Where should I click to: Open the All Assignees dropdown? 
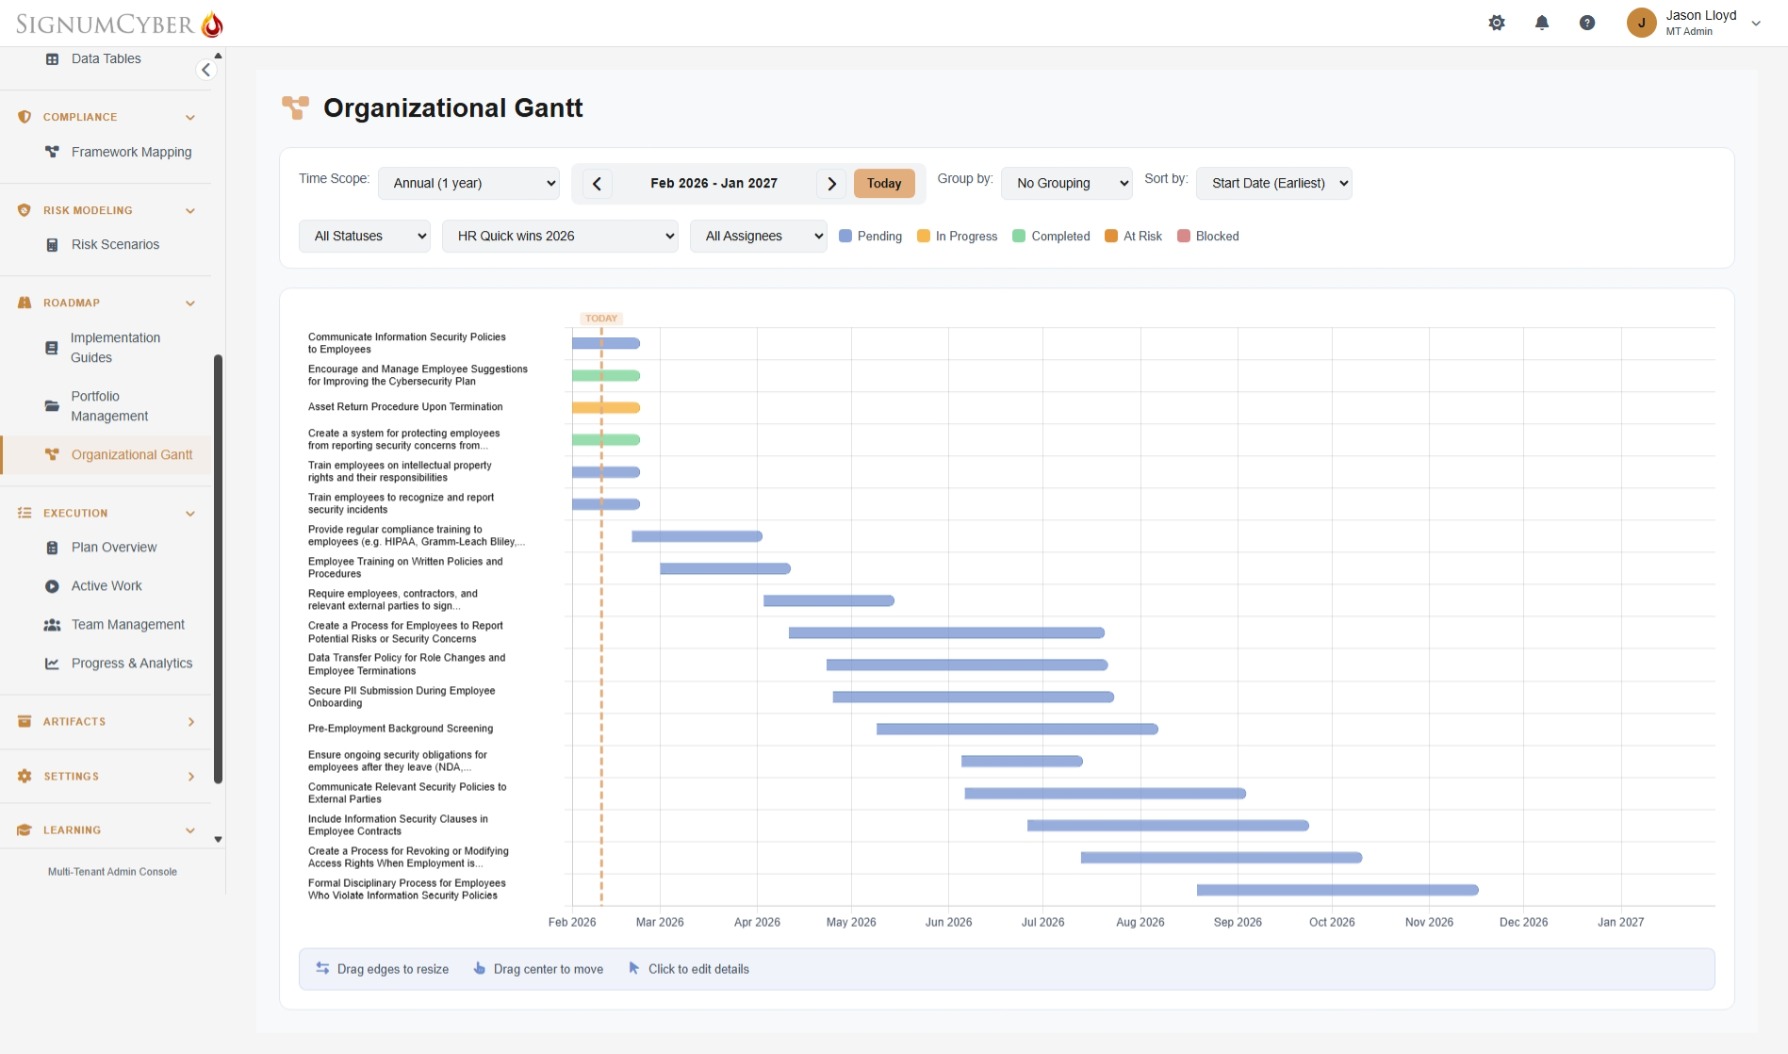click(758, 236)
